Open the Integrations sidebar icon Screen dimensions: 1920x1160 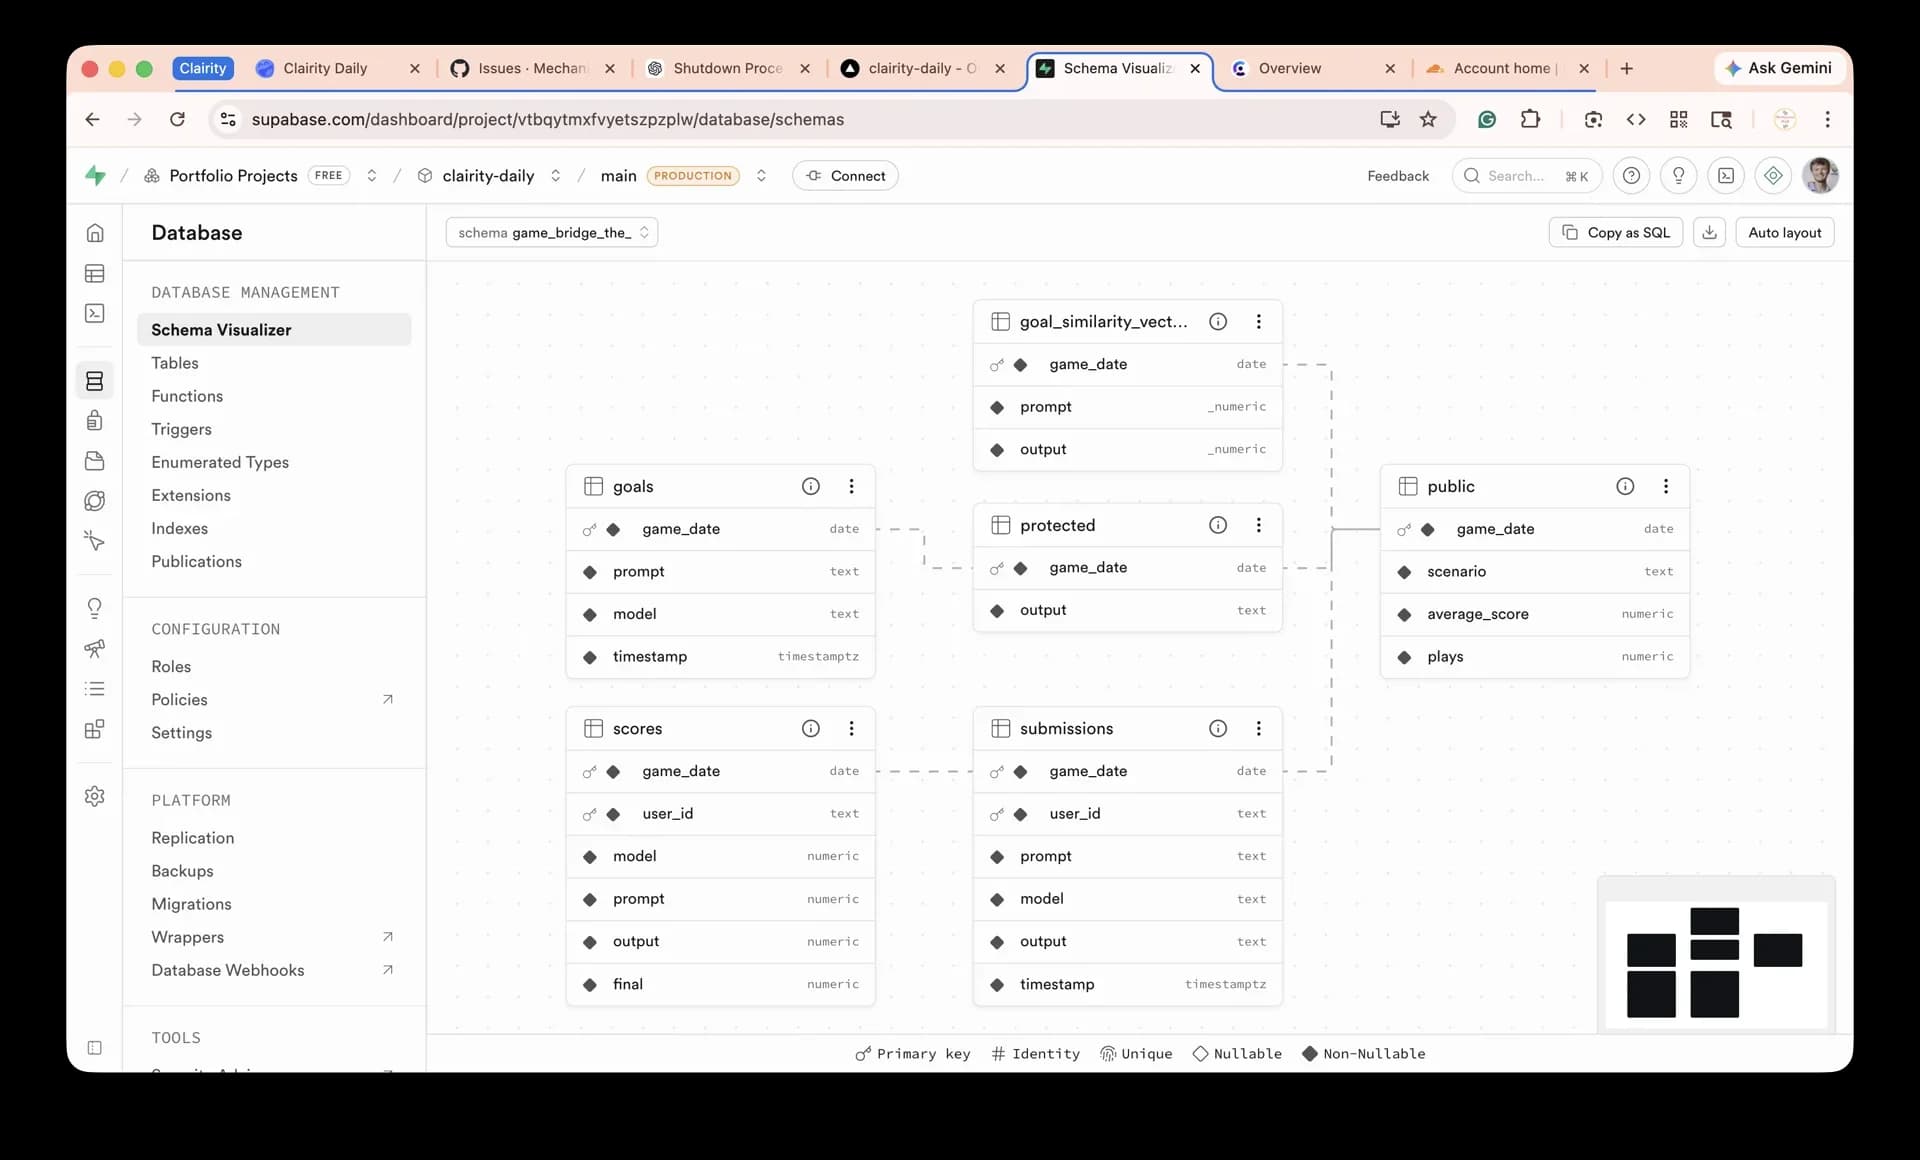point(95,729)
